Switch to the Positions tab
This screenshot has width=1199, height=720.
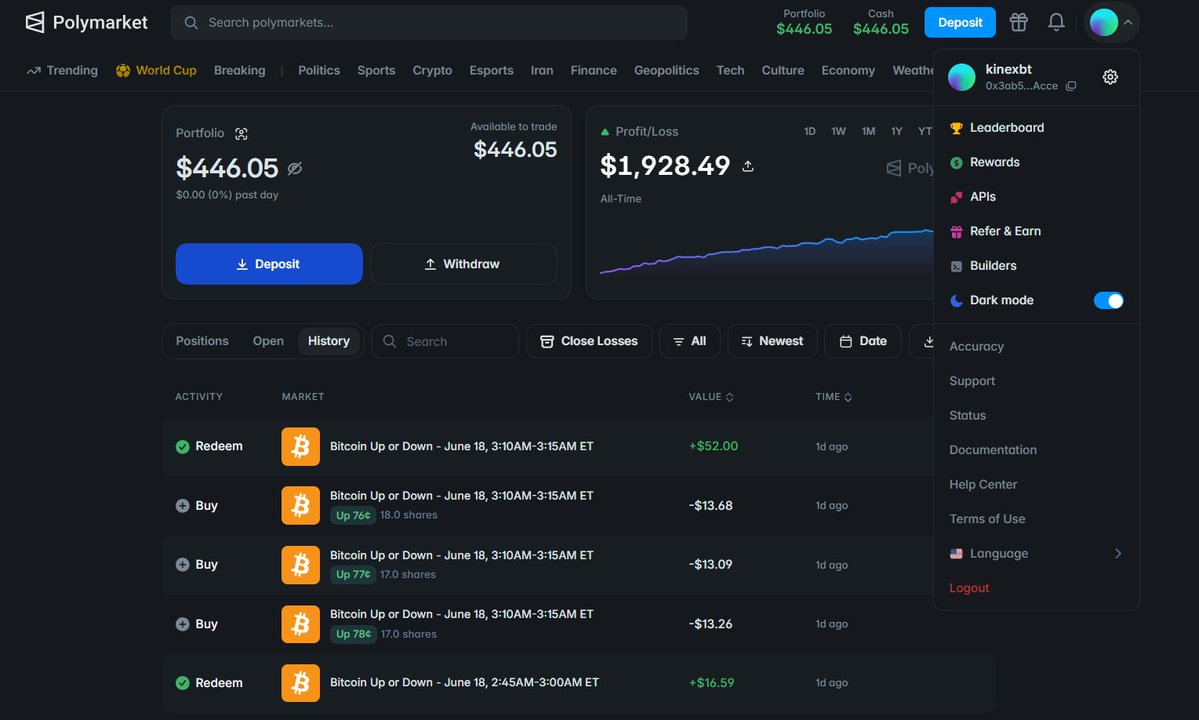(x=202, y=341)
